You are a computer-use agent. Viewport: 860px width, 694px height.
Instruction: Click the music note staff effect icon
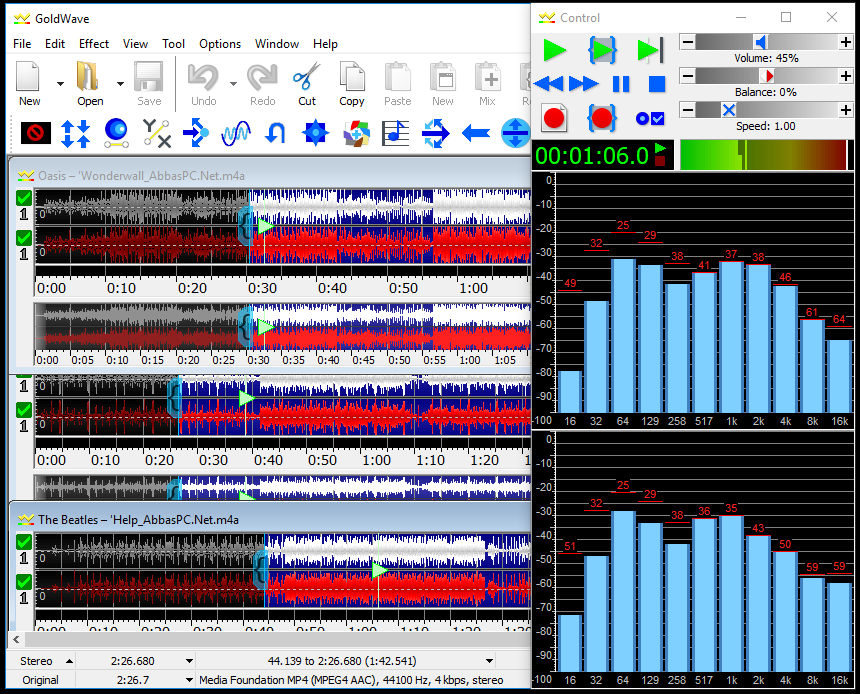point(396,133)
